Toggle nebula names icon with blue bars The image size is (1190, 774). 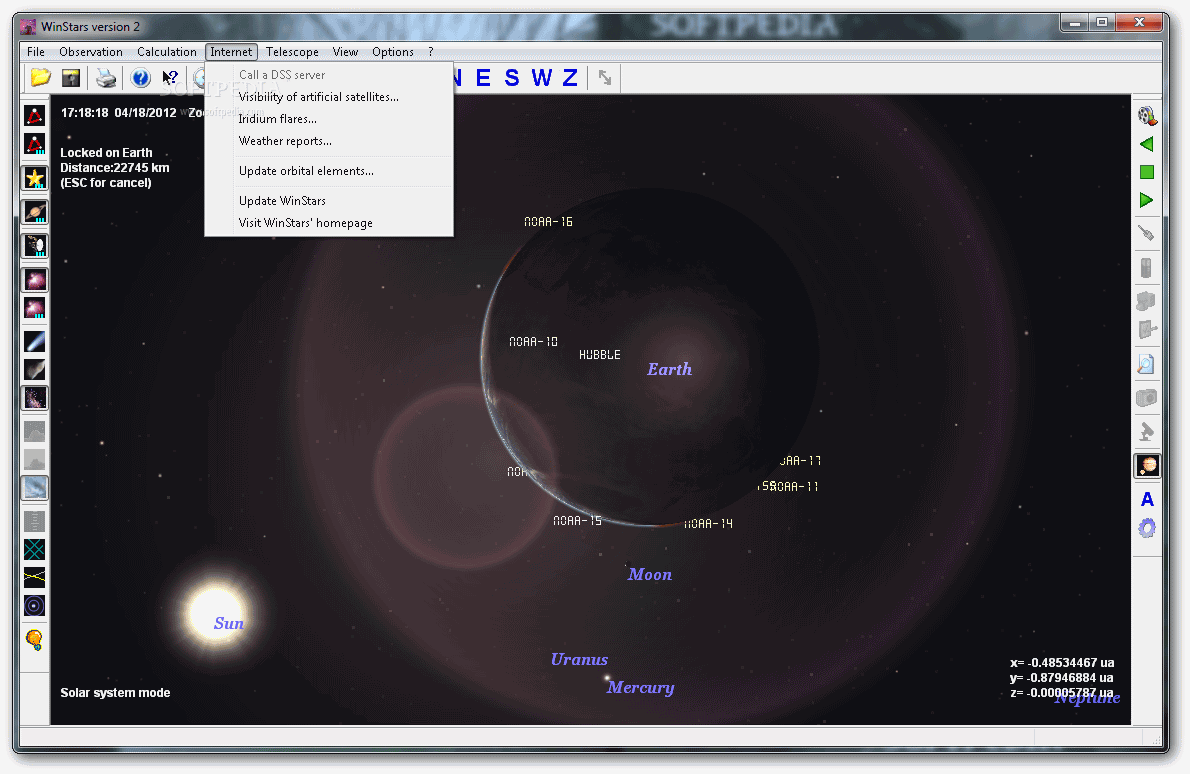point(34,308)
